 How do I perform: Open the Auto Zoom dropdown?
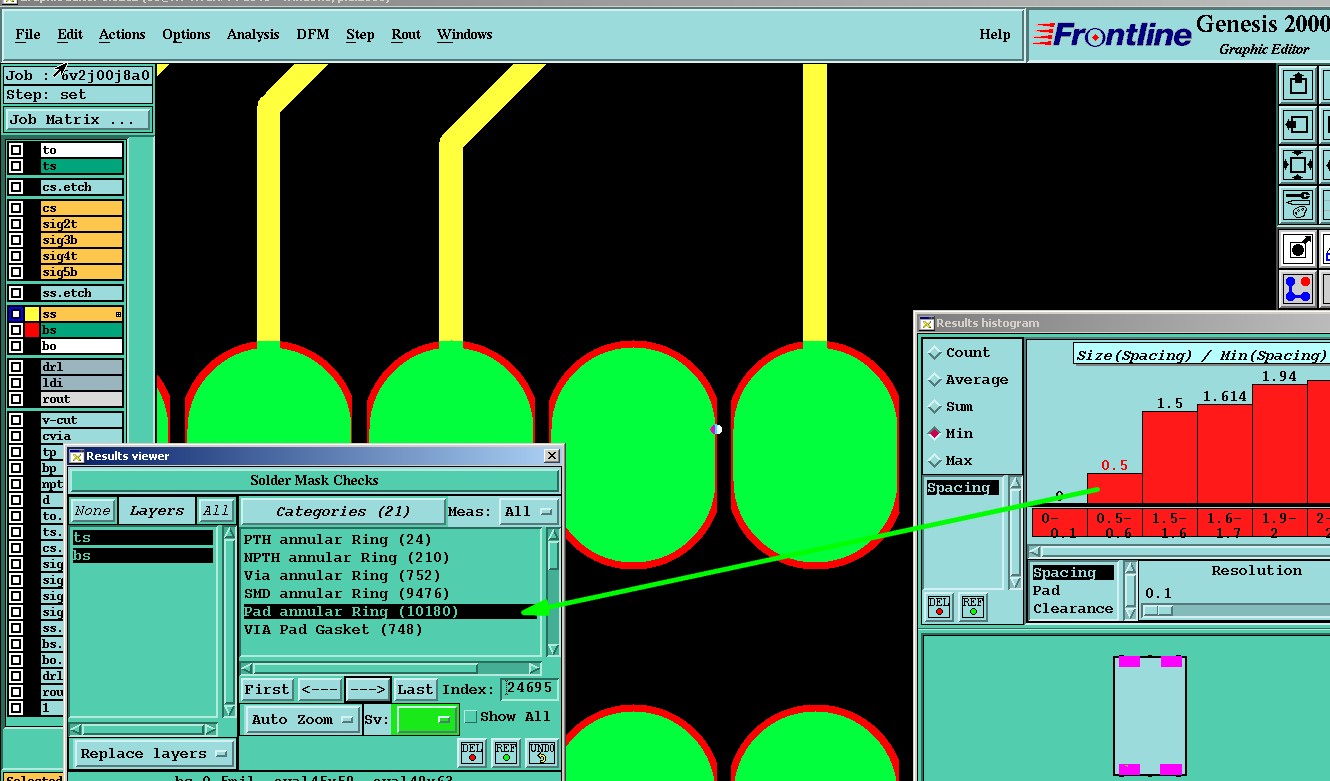tap(303, 719)
